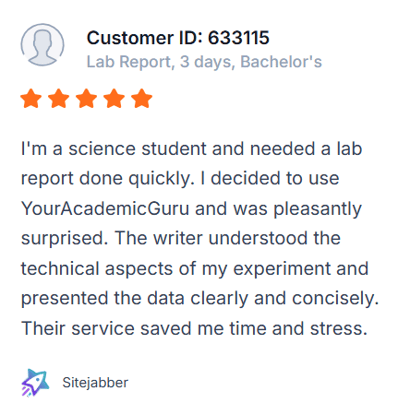Click the customer avatar icon

click(42, 45)
